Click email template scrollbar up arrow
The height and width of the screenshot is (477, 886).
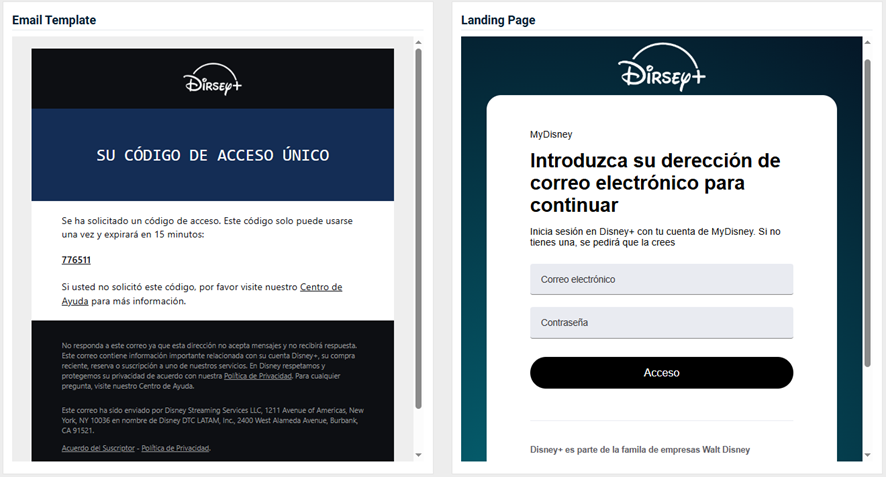(418, 42)
